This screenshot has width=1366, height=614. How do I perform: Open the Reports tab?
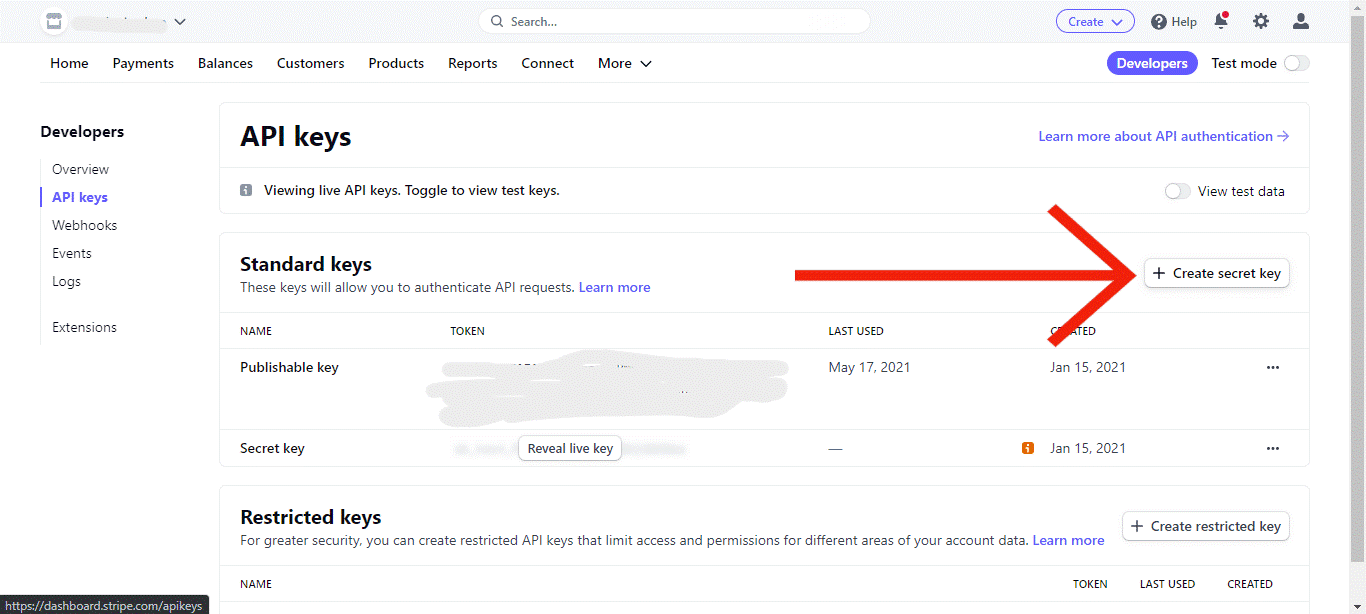473,63
